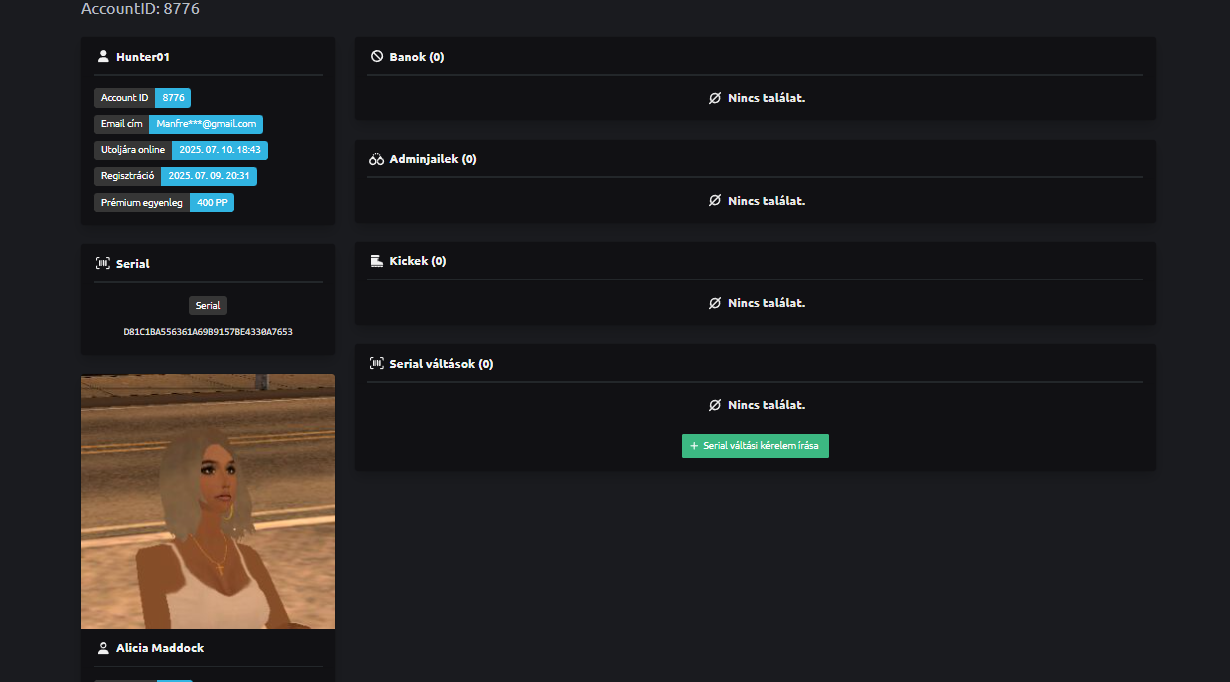Click the empty-set icon in the Banok panel
This screenshot has height=682, width=1230.
tap(714, 98)
